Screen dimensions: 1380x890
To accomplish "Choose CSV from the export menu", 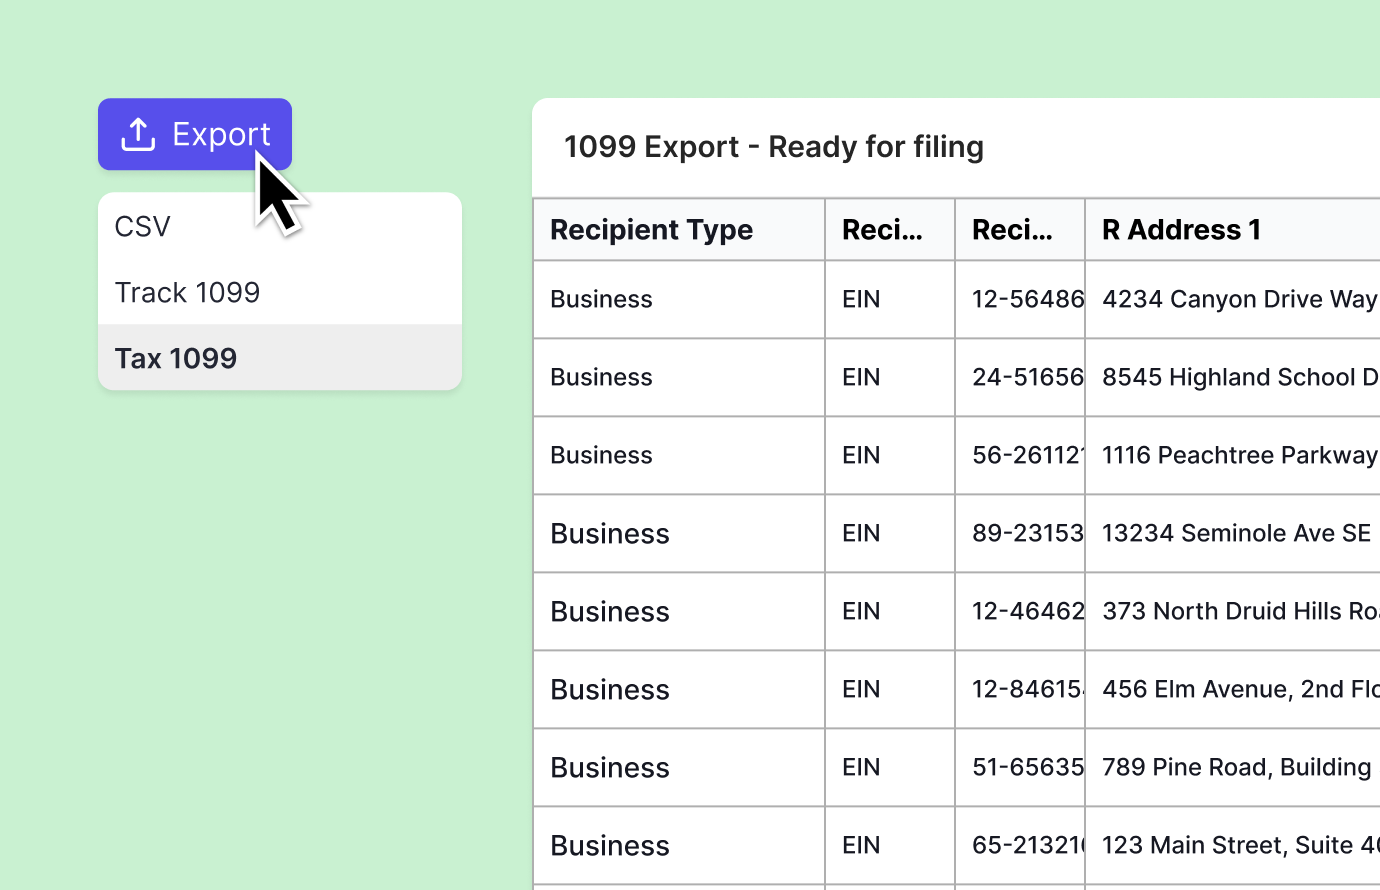I will pos(143,227).
